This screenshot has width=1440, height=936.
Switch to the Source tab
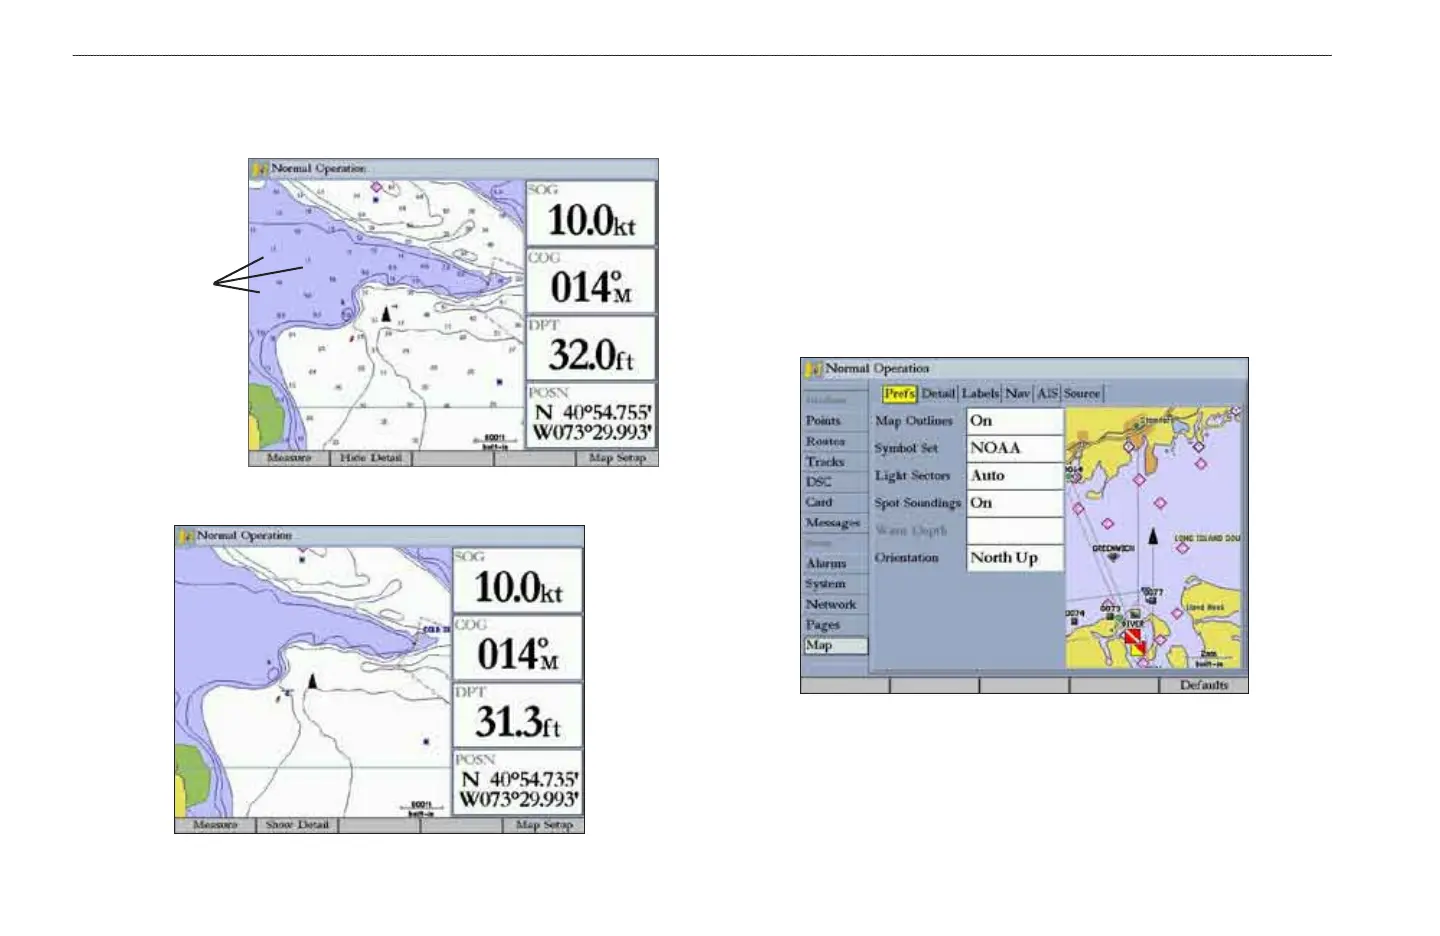1082,394
